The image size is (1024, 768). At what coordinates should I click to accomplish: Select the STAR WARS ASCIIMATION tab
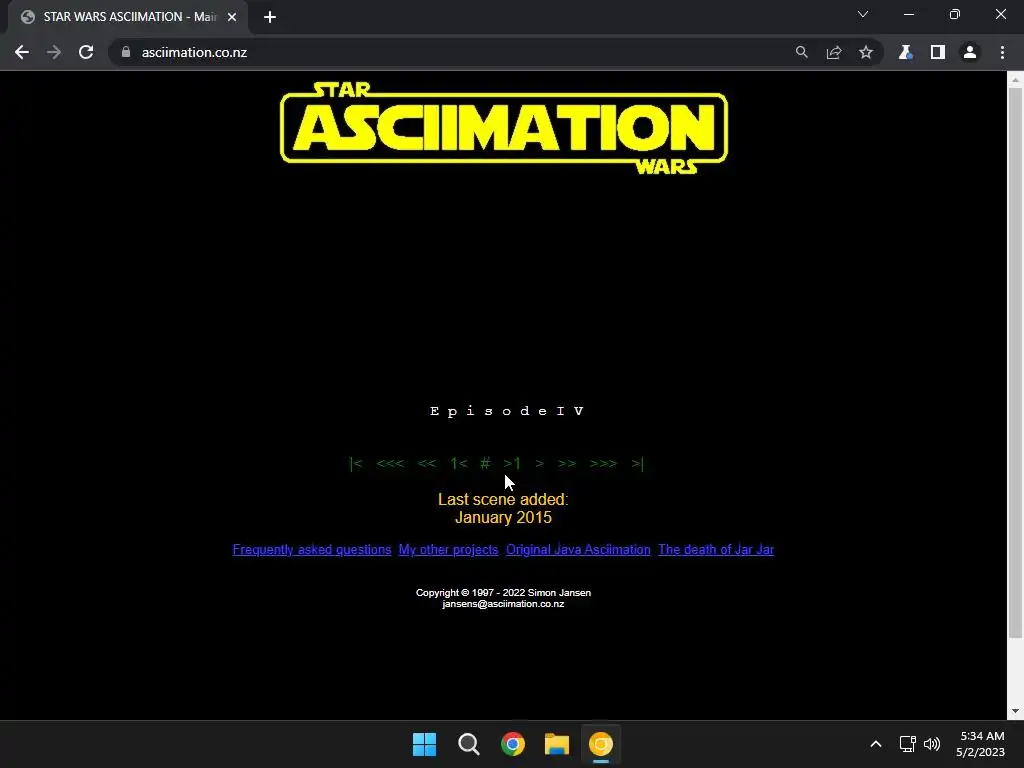(x=128, y=17)
